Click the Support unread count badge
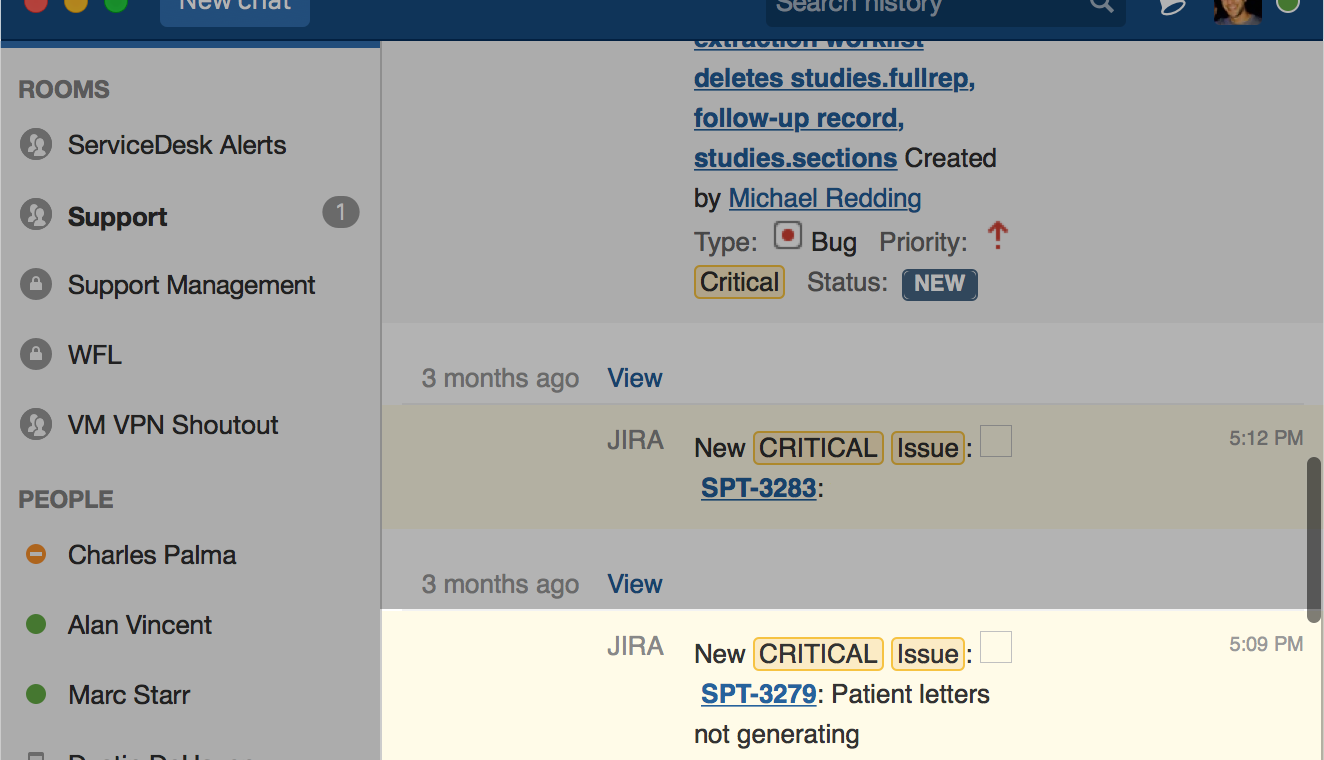 (340, 212)
